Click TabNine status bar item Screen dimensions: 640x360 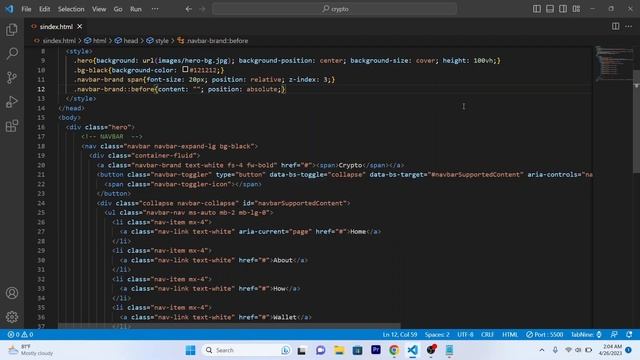click(x=587, y=335)
